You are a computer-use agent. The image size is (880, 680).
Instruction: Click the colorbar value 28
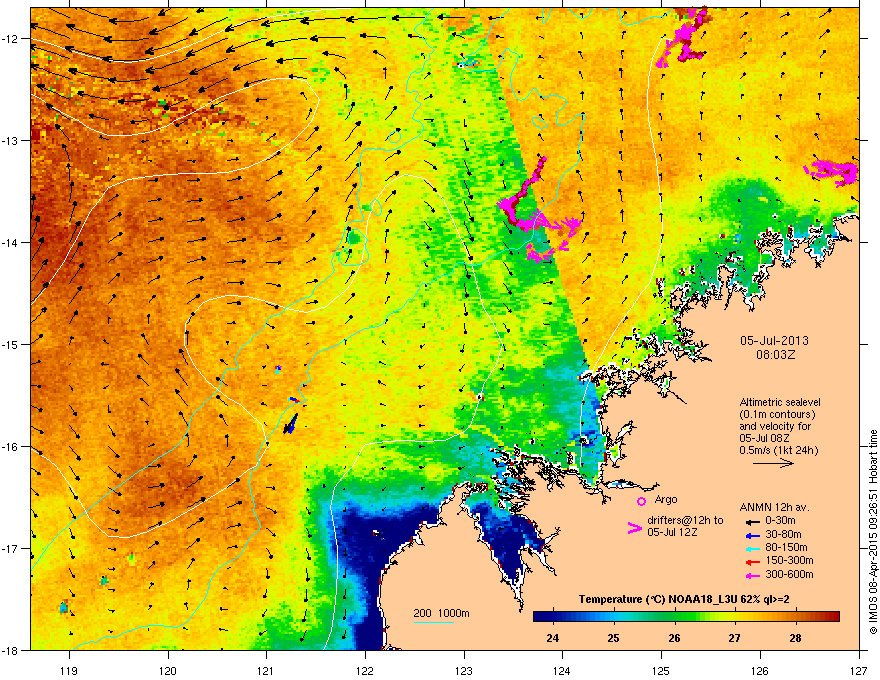click(x=795, y=638)
